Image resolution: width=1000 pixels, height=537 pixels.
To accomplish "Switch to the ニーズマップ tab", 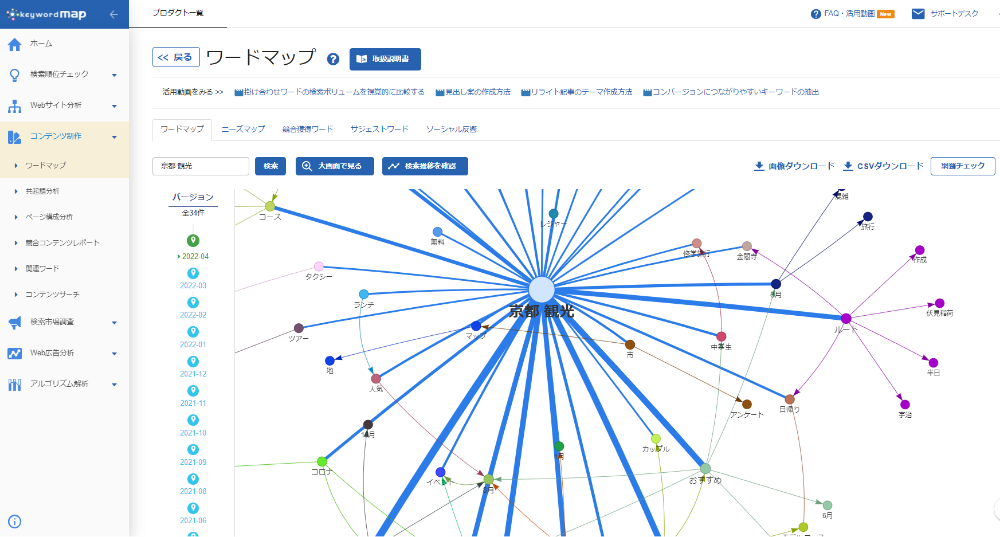I will point(243,129).
